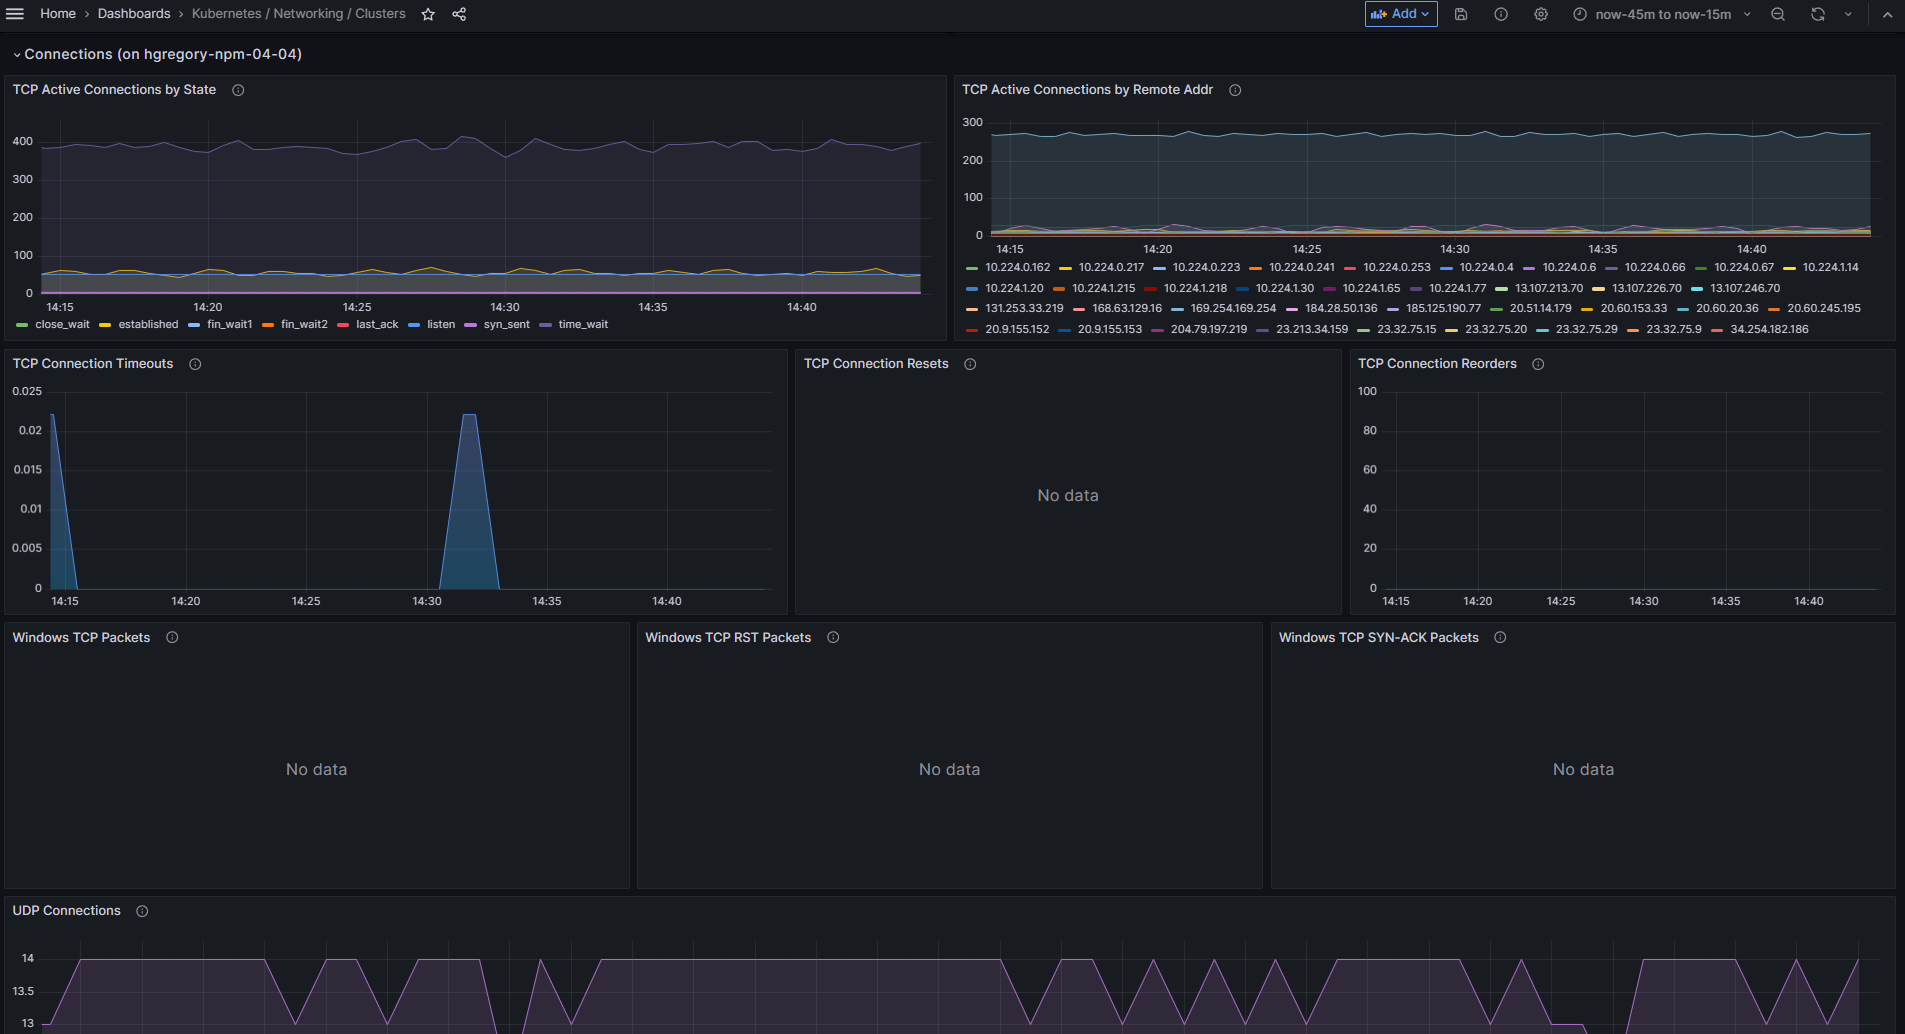
Task: Click the dashboard insights info icon in top bar
Action: pyautogui.click(x=1501, y=14)
